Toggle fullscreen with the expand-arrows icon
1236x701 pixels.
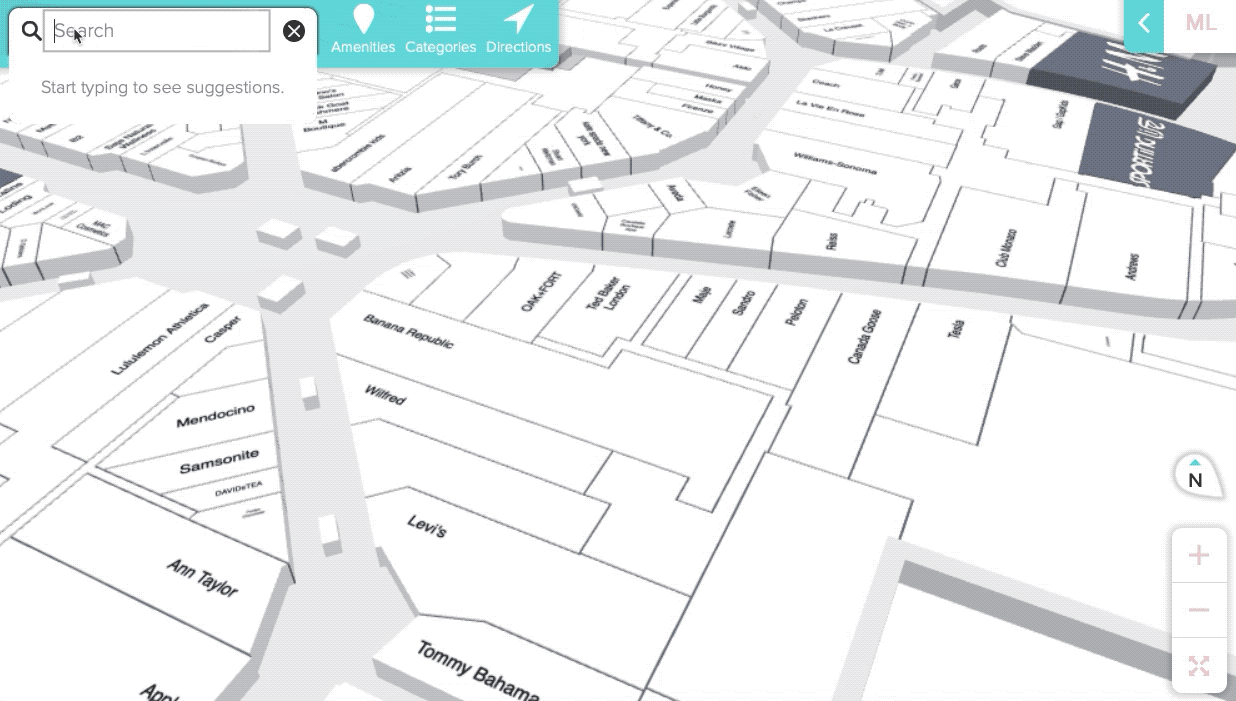coord(1199,666)
